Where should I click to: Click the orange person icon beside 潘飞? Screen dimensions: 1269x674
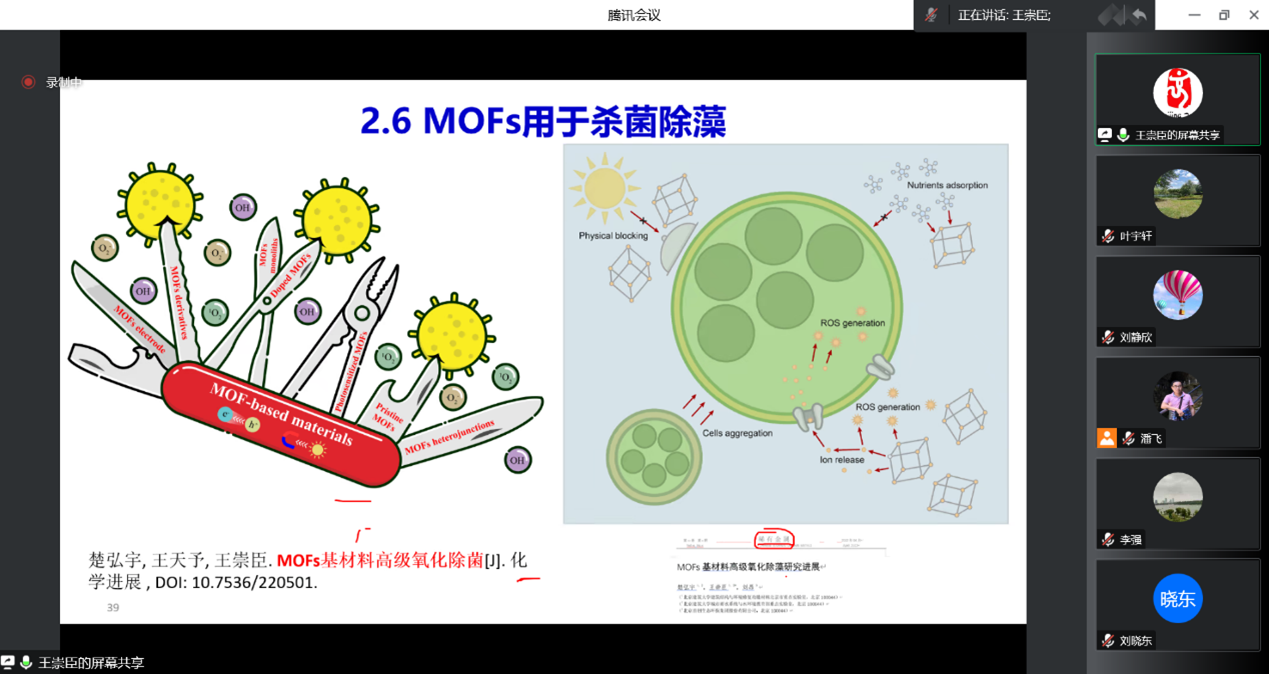pos(1106,438)
